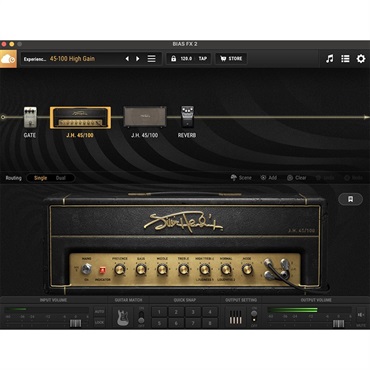370x370 pixels.
Task: Select the J.H. 45/100 cabinet
Action: point(145,117)
